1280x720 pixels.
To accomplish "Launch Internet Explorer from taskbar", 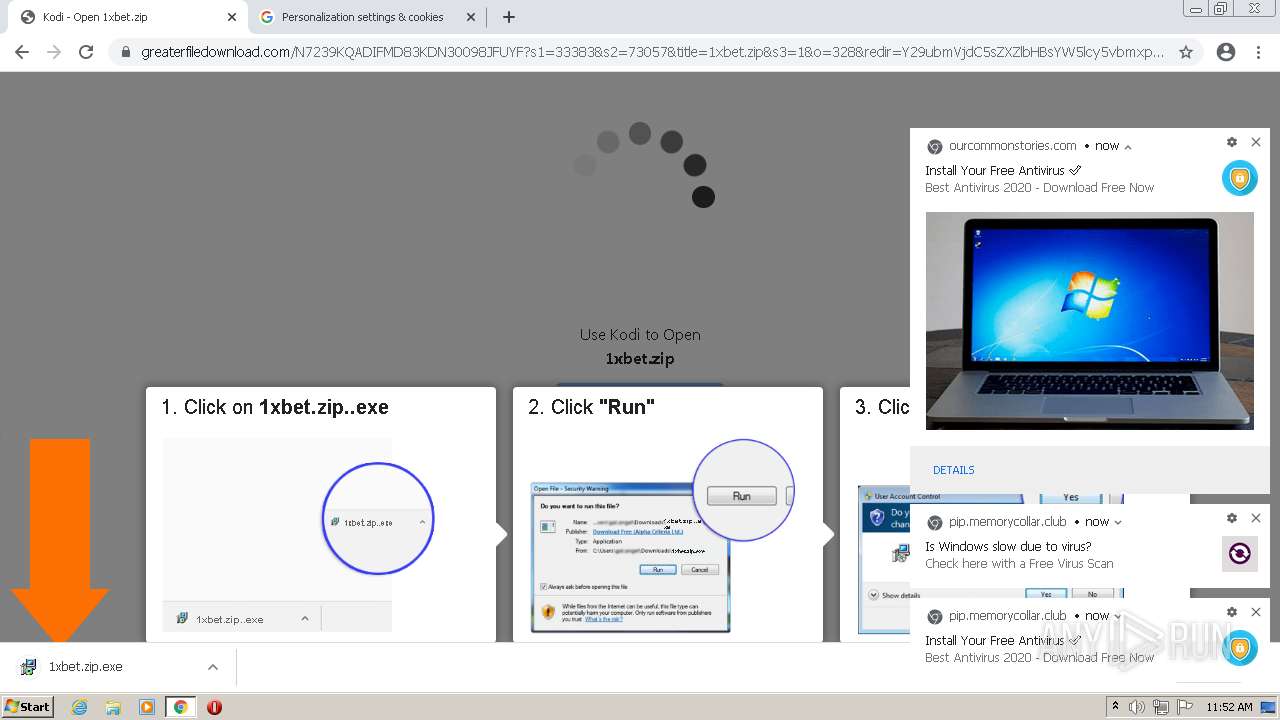I will [x=79, y=707].
